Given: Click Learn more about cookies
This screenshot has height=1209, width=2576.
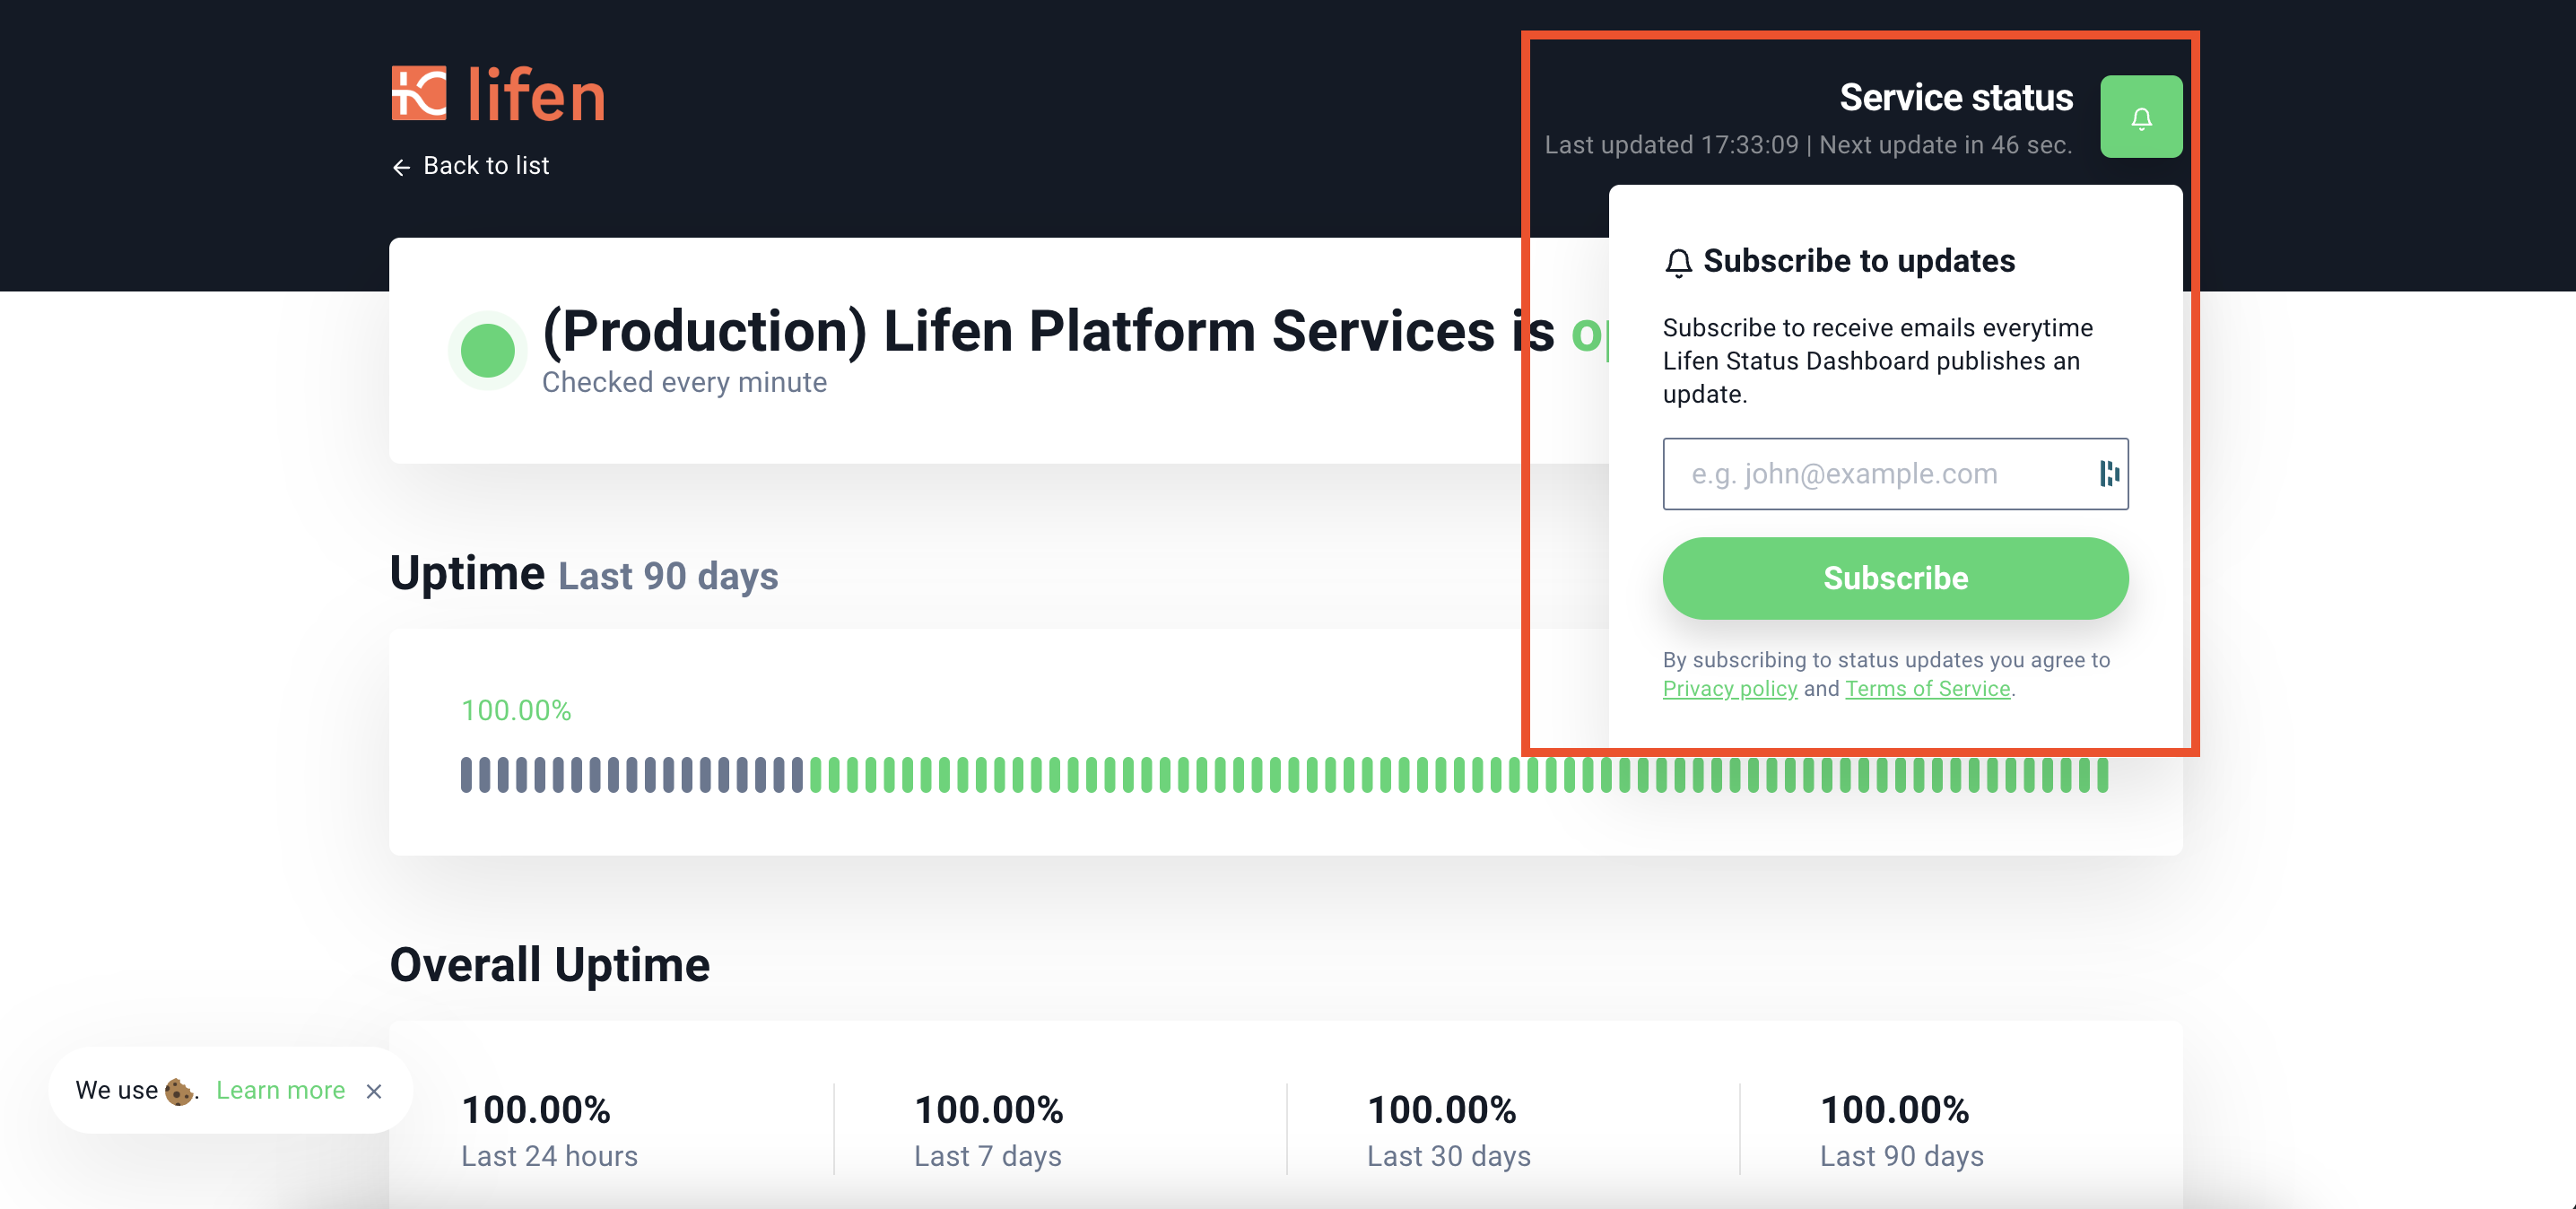Looking at the screenshot, I should click(x=280, y=1090).
